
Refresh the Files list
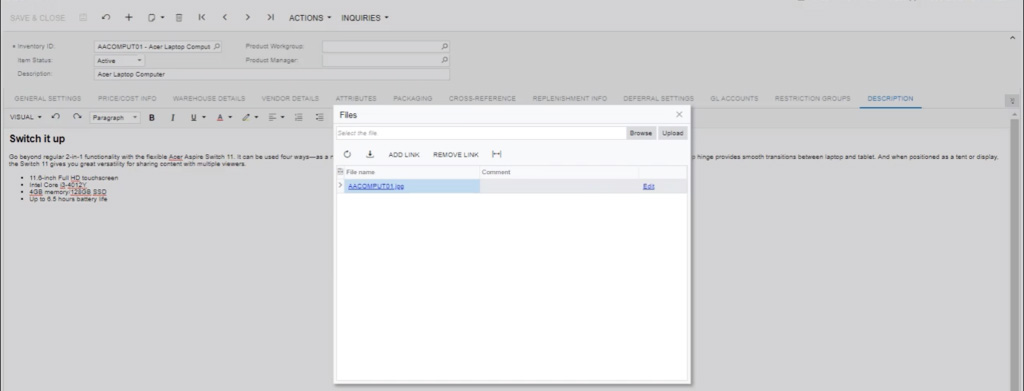tap(347, 155)
